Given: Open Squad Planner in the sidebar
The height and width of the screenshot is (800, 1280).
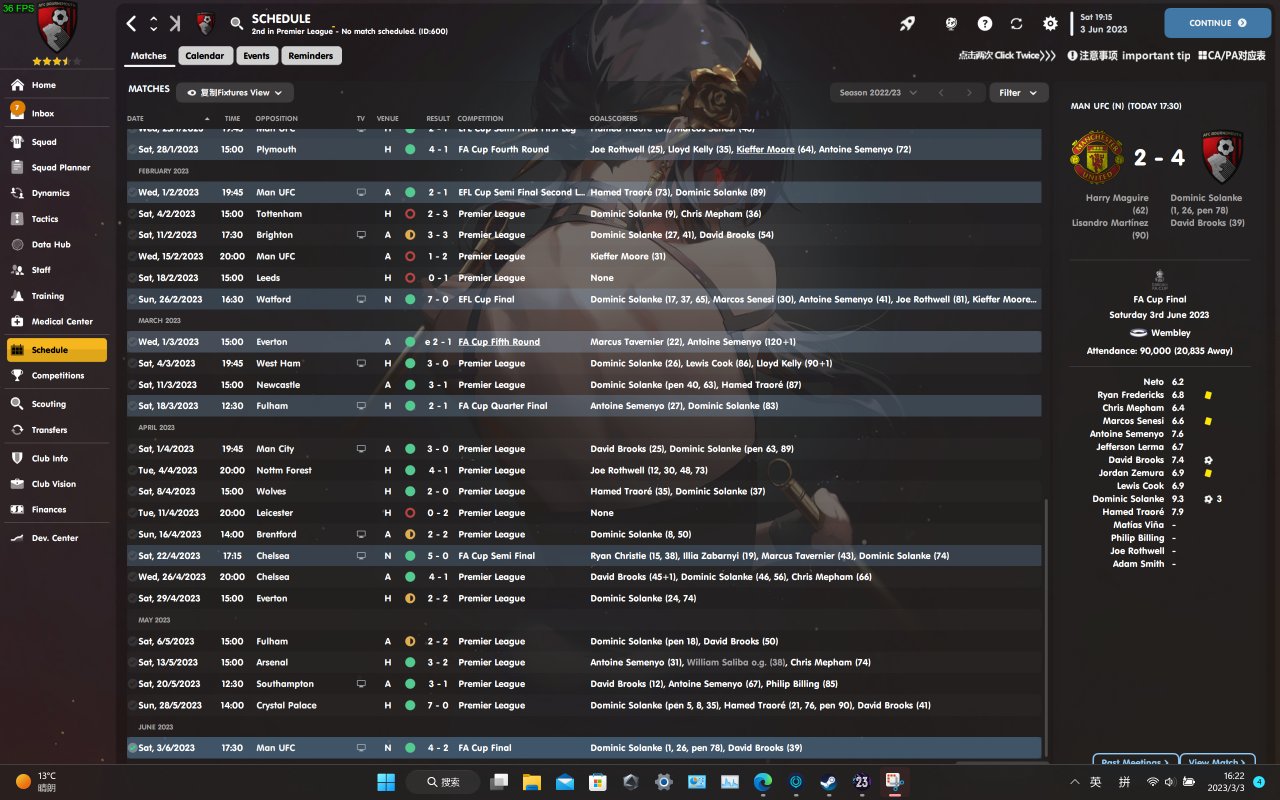Looking at the screenshot, I should [x=56, y=168].
